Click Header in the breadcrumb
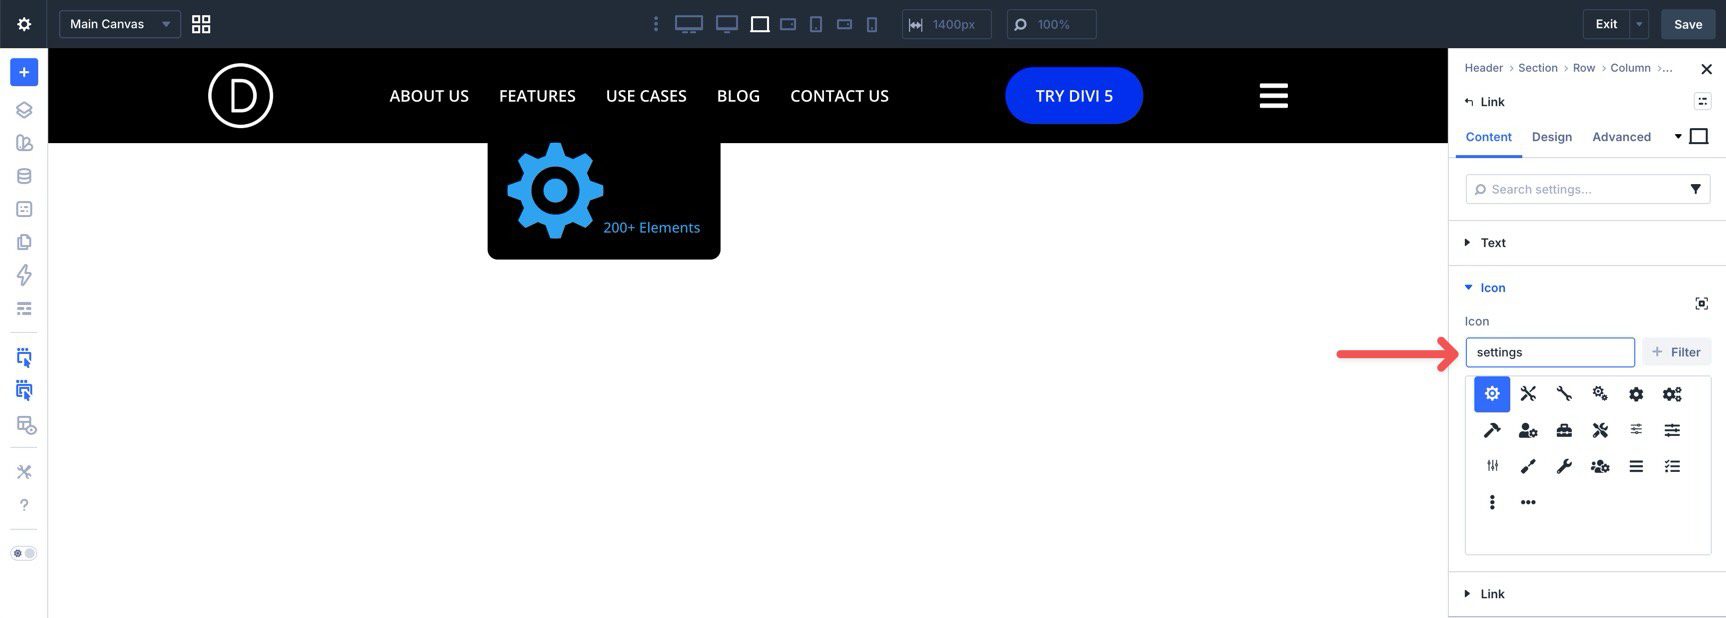The height and width of the screenshot is (618, 1726). pos(1483,68)
